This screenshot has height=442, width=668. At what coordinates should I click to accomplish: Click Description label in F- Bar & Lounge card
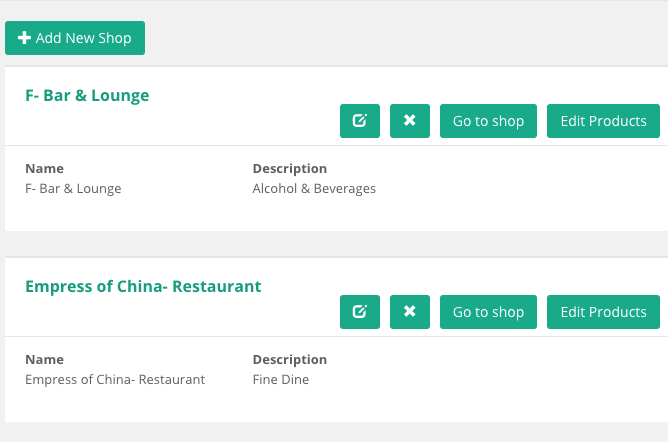[x=290, y=169]
